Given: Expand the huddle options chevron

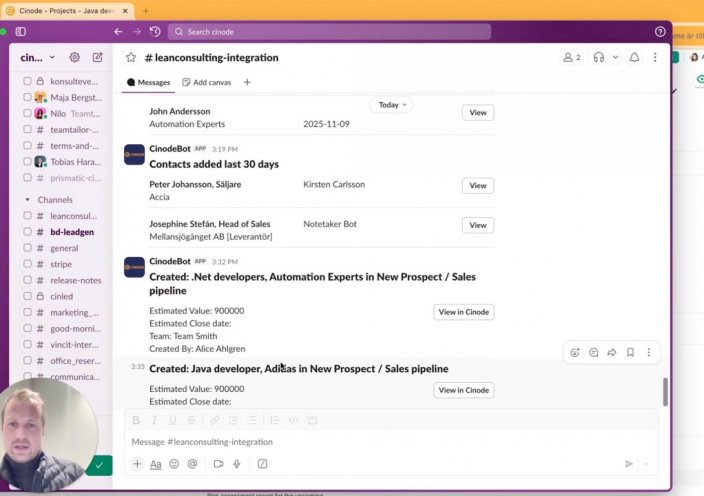Looking at the screenshot, I should pos(615,57).
